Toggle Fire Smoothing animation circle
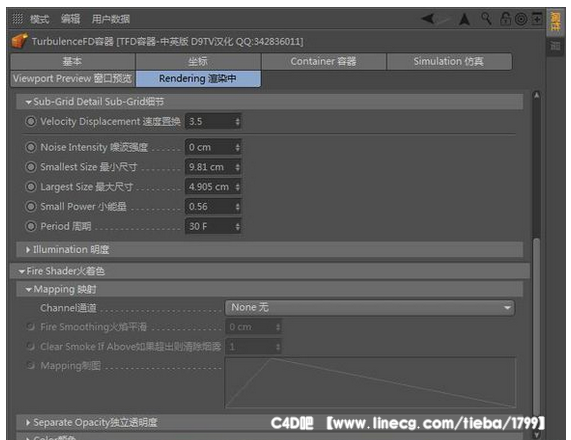 [31, 326]
